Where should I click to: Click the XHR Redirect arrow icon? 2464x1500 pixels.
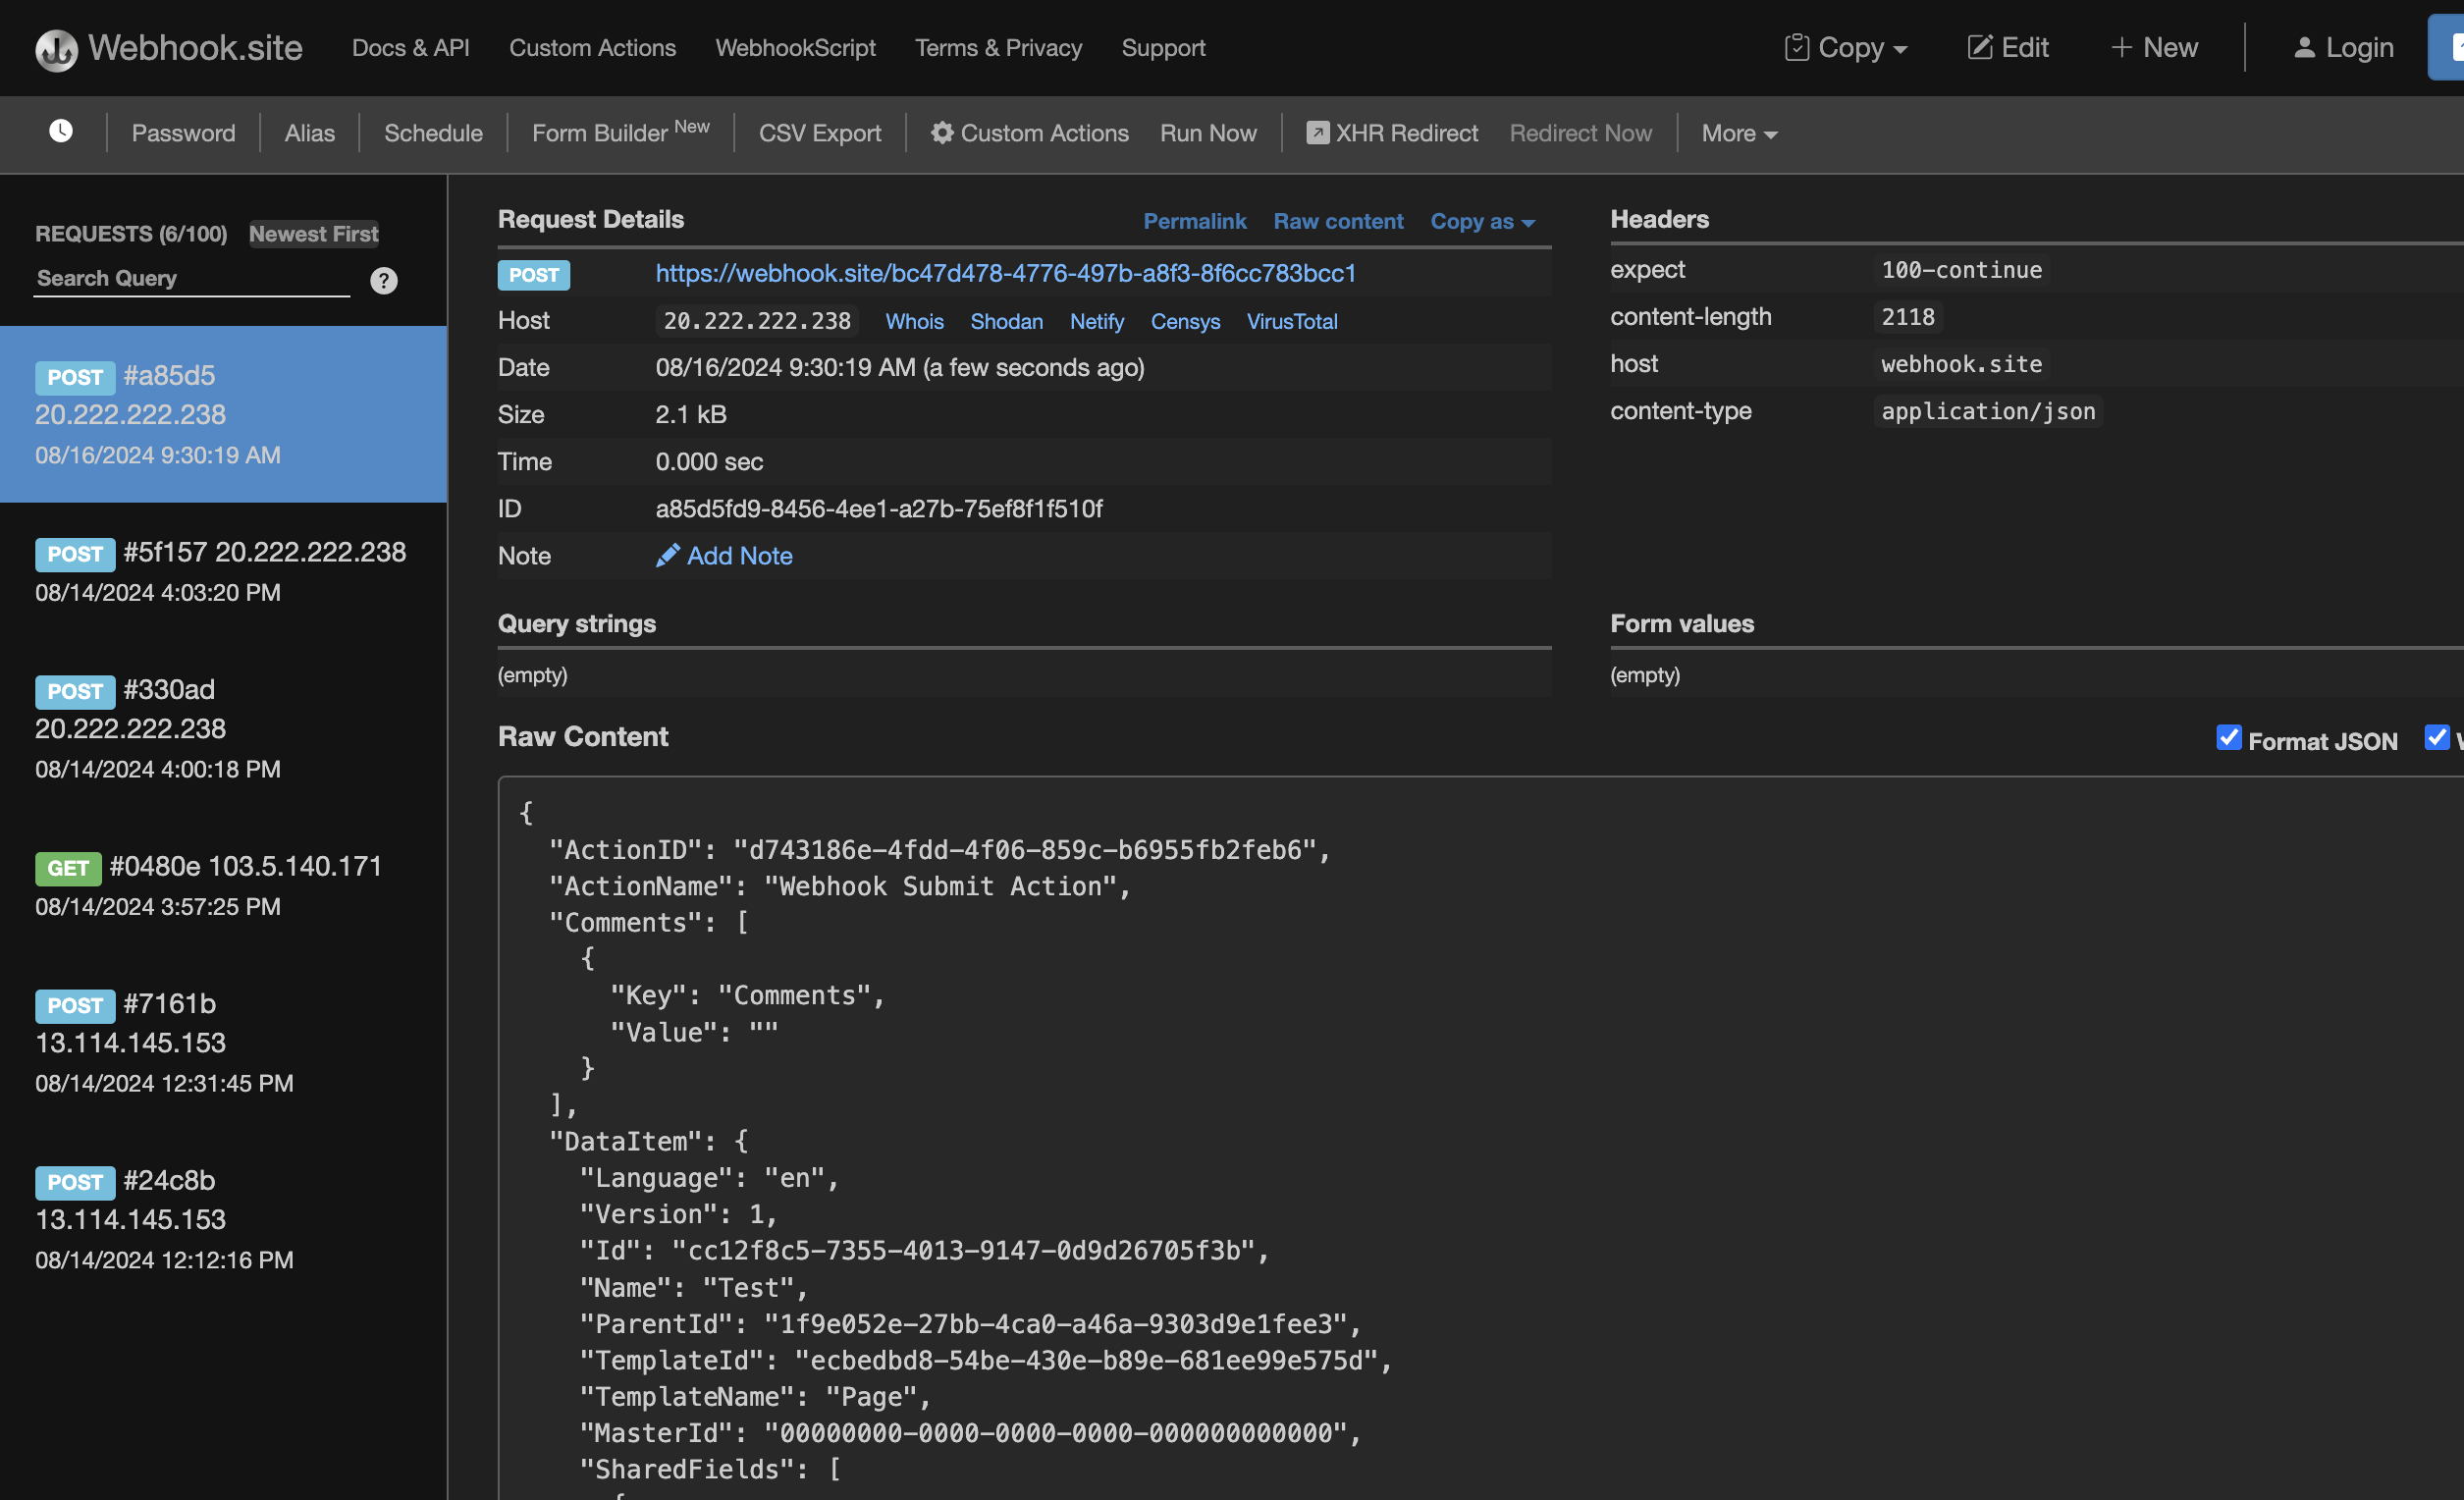(x=1318, y=132)
